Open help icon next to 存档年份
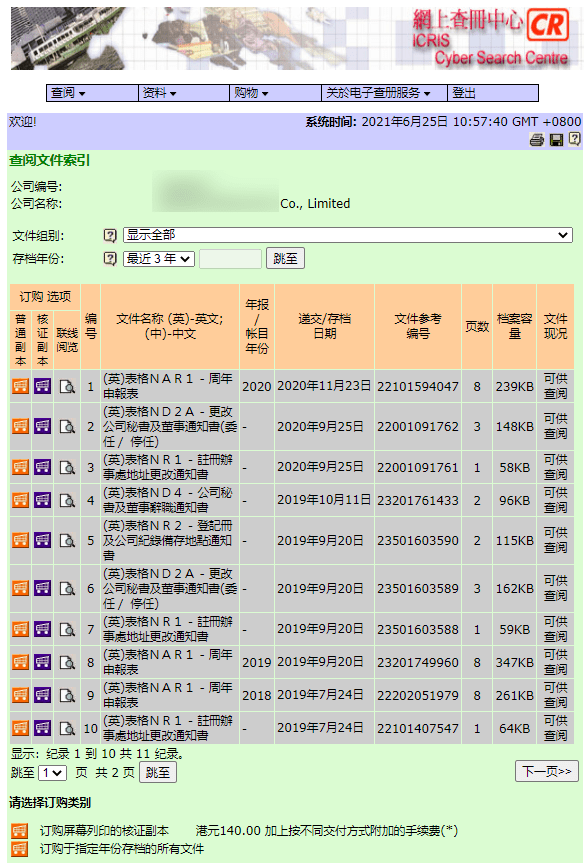 [x=110, y=259]
